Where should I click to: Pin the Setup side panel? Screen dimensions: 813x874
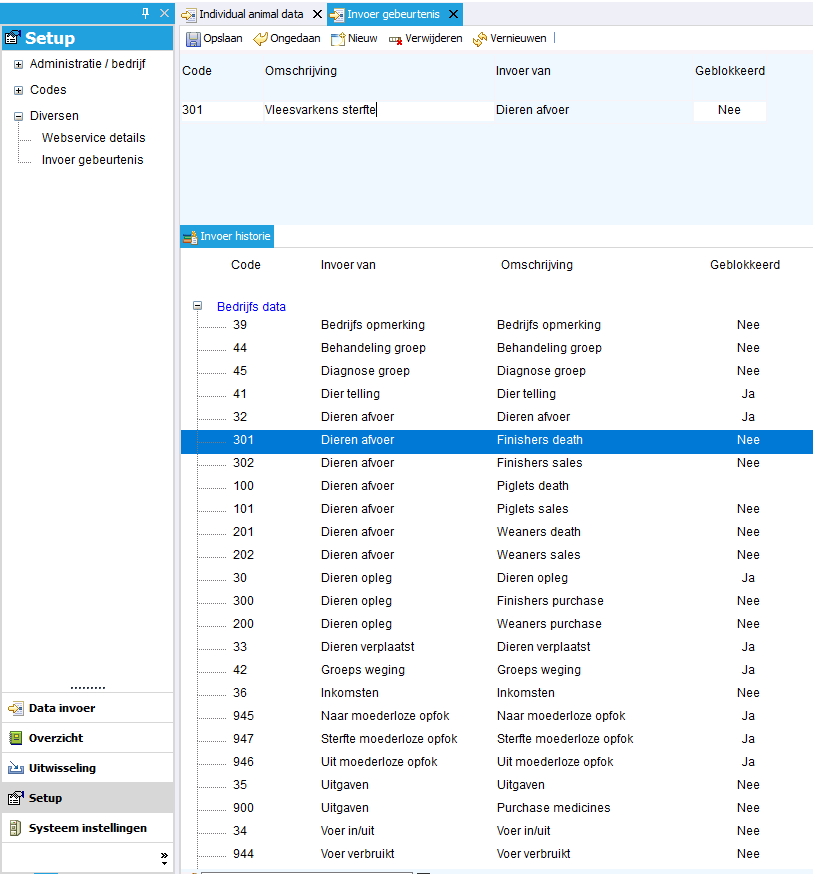point(145,13)
